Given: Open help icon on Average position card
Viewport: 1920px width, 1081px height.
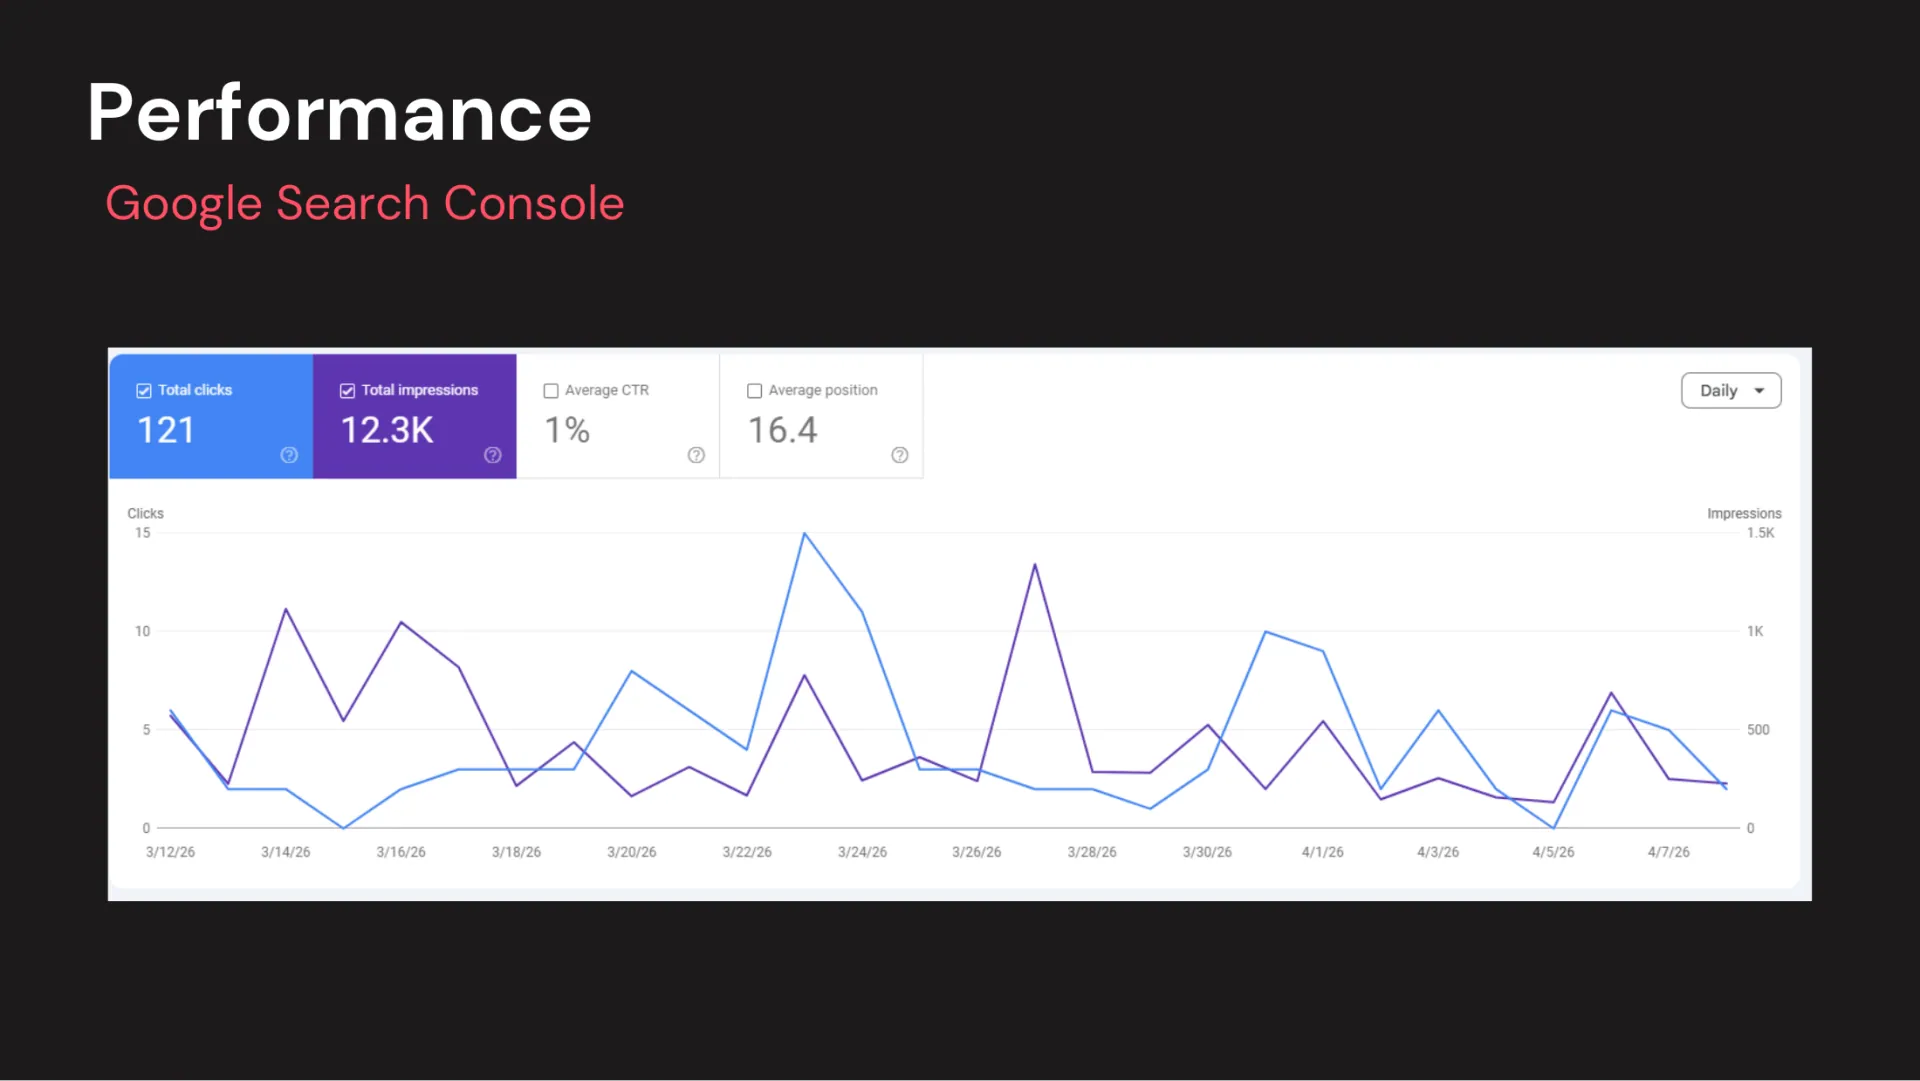Looking at the screenshot, I should point(900,455).
